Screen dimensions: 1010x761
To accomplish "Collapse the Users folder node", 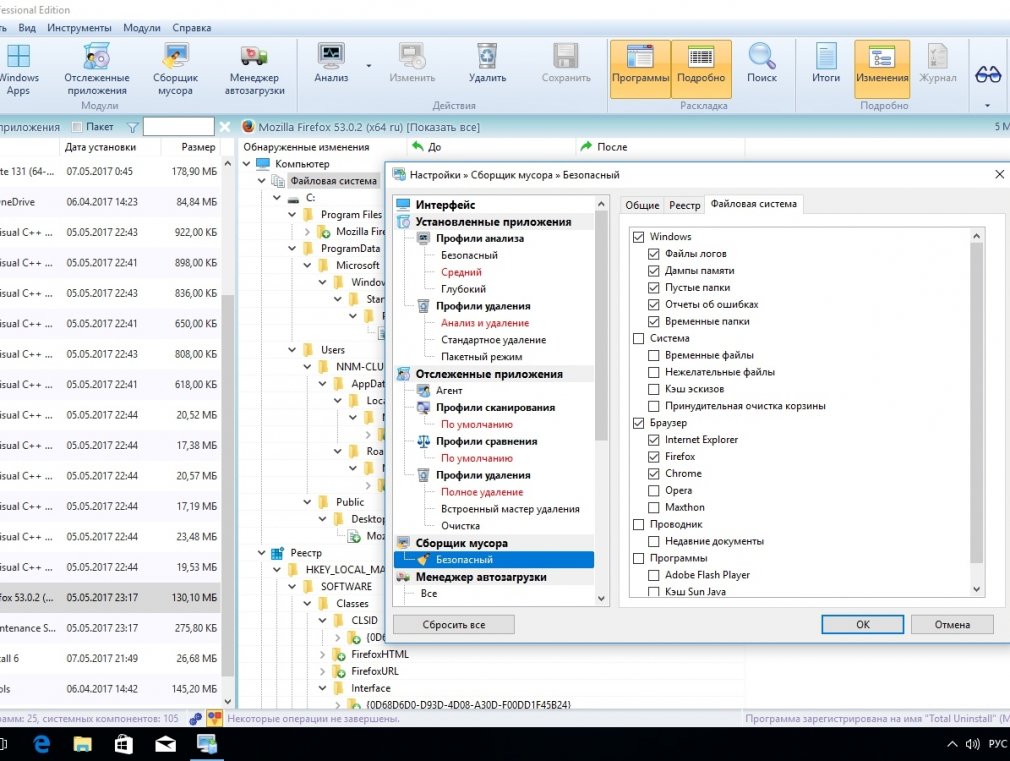I will click(x=292, y=350).
